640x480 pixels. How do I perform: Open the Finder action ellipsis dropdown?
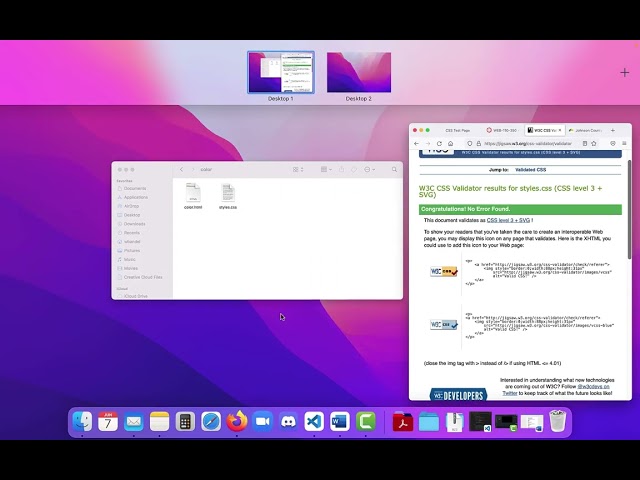coord(369,169)
